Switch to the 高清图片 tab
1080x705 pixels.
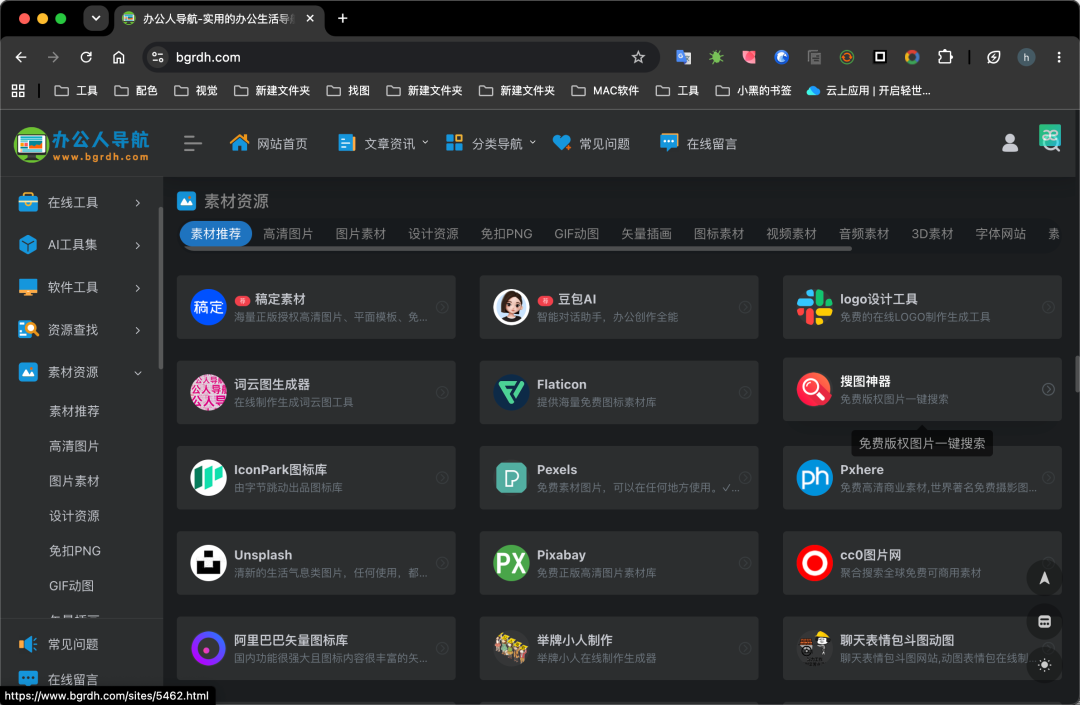[x=288, y=234]
